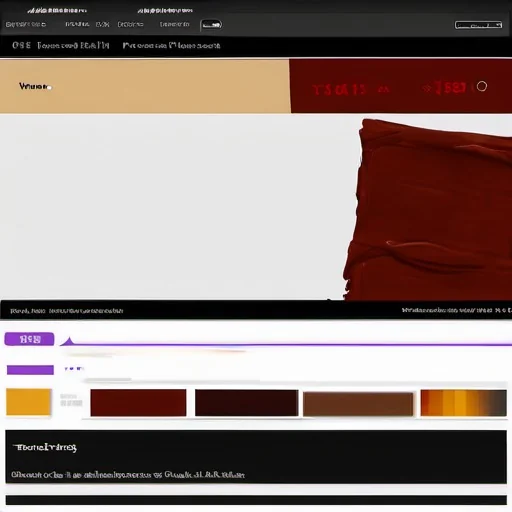Viewport: 512px width, 512px height.
Task: Select the flat purple bar below the purple button
Action: point(30,370)
